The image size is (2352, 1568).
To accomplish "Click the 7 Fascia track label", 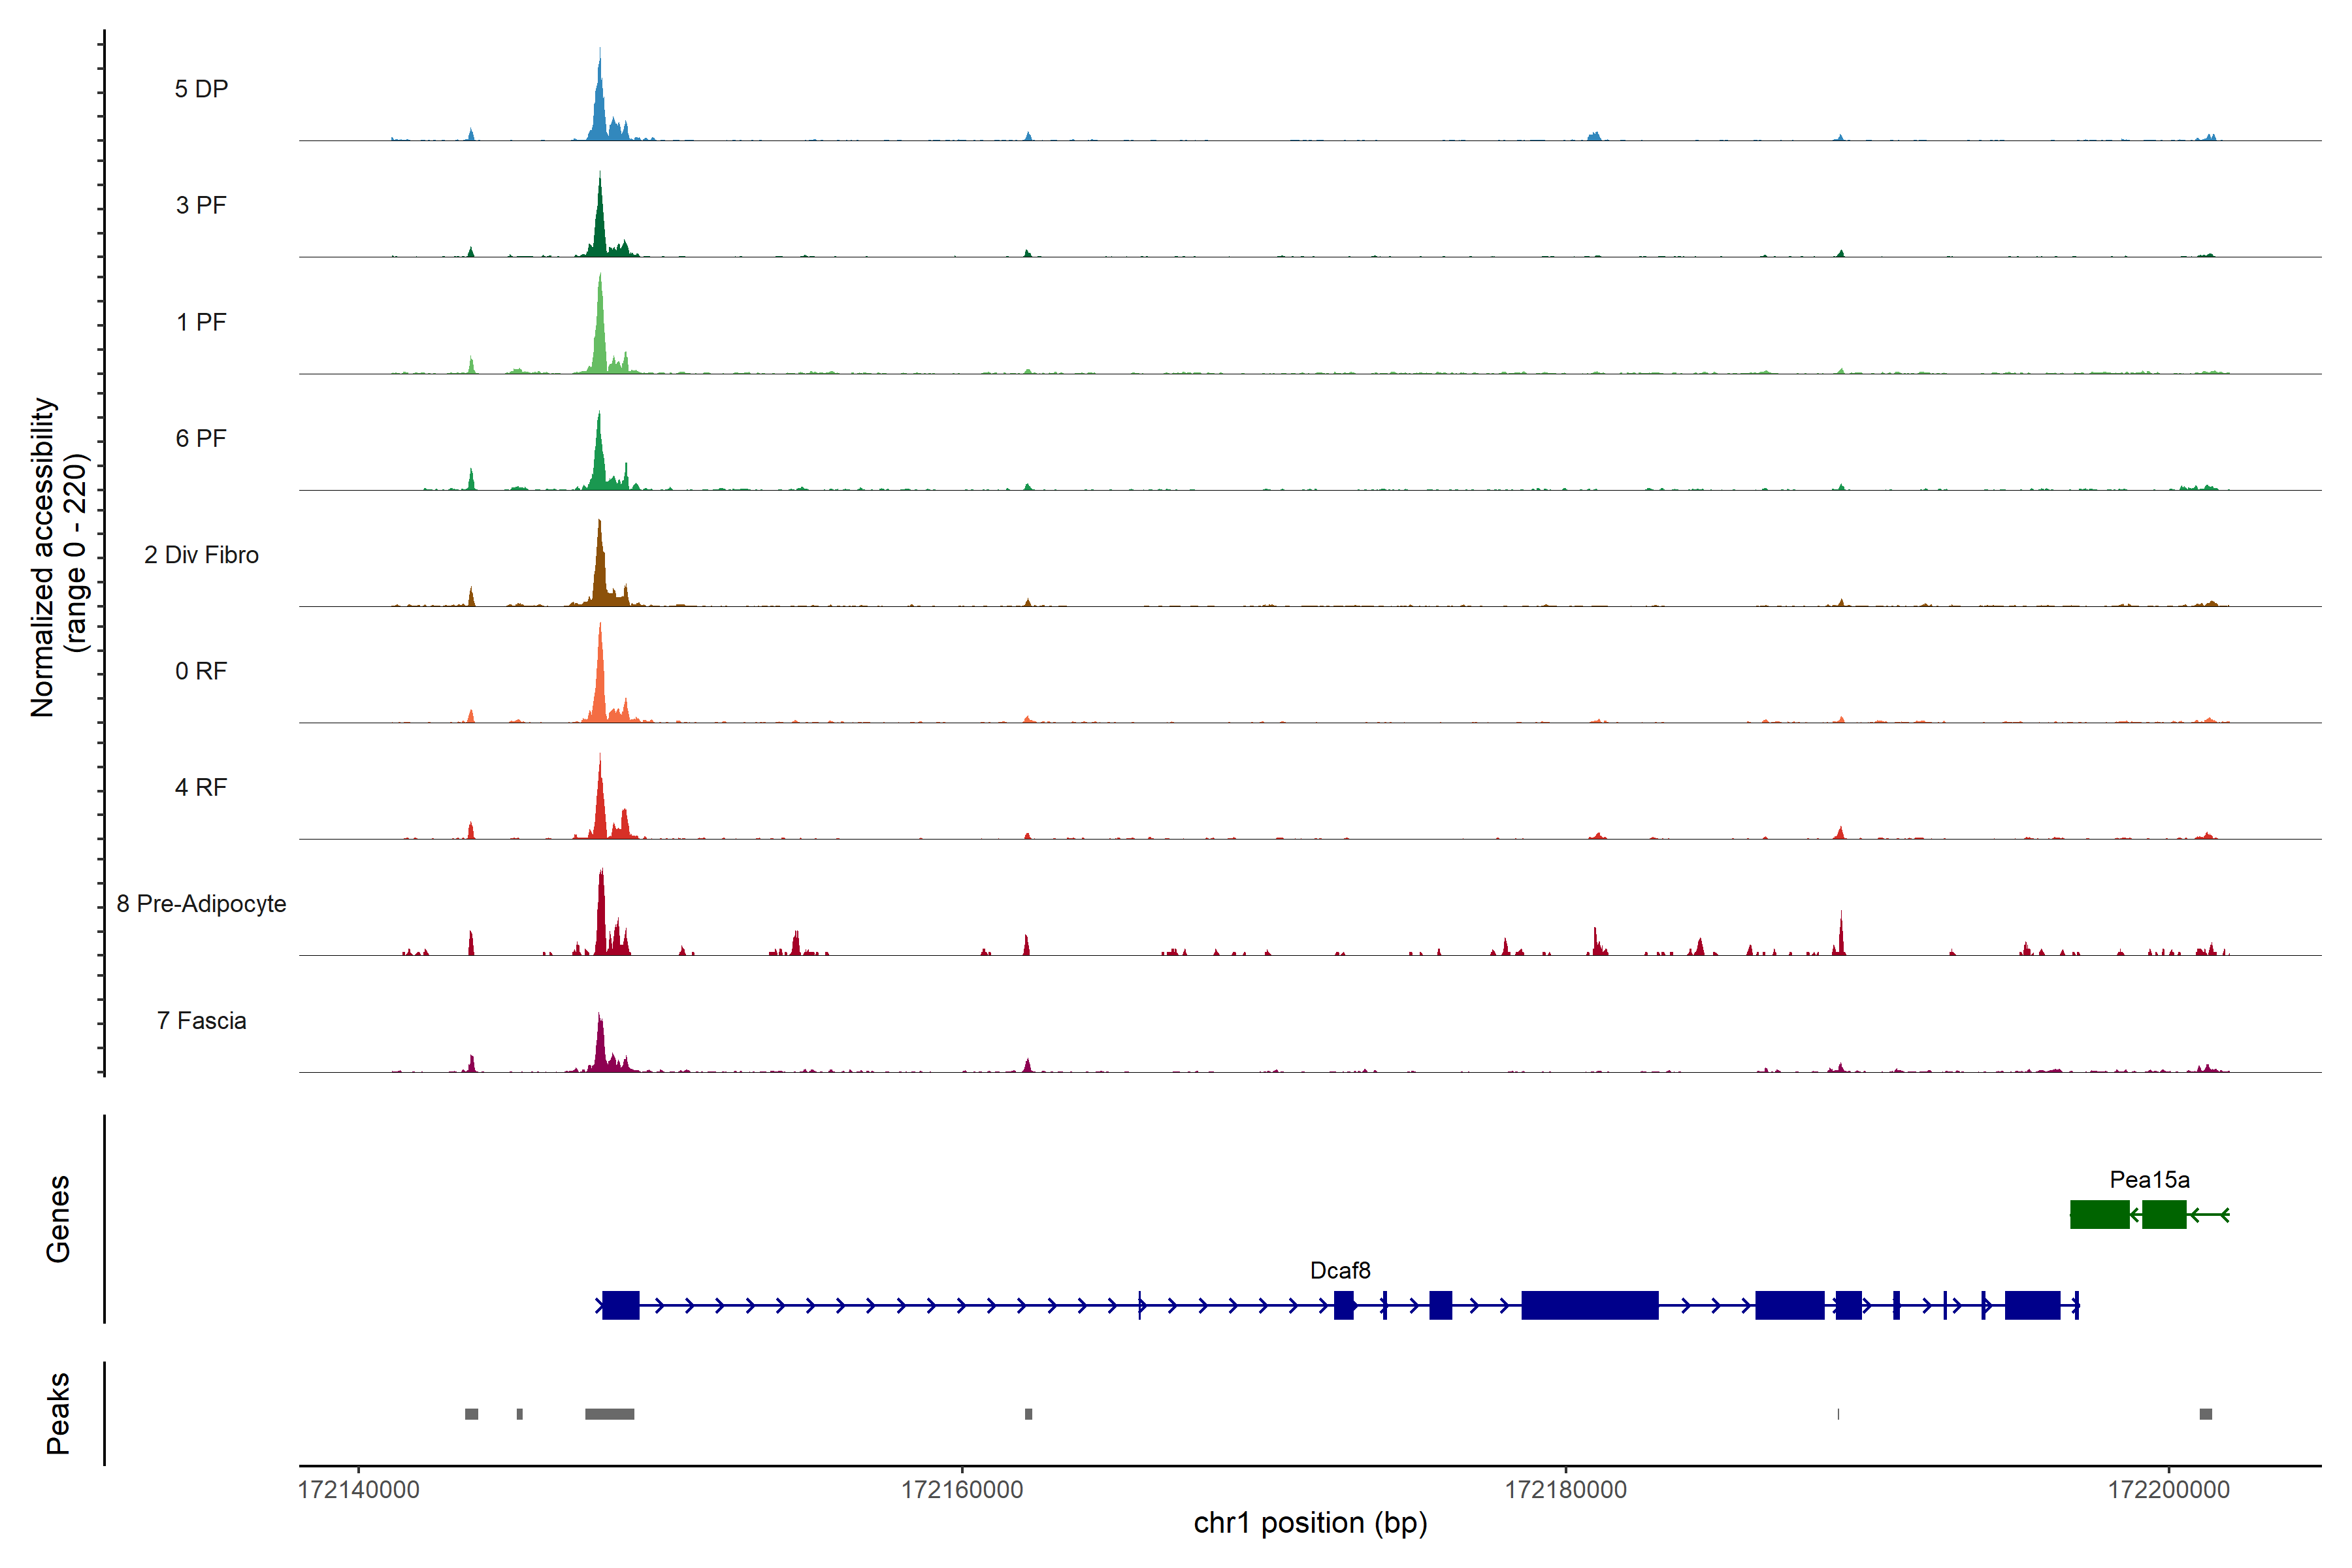I will pyautogui.click(x=201, y=1021).
